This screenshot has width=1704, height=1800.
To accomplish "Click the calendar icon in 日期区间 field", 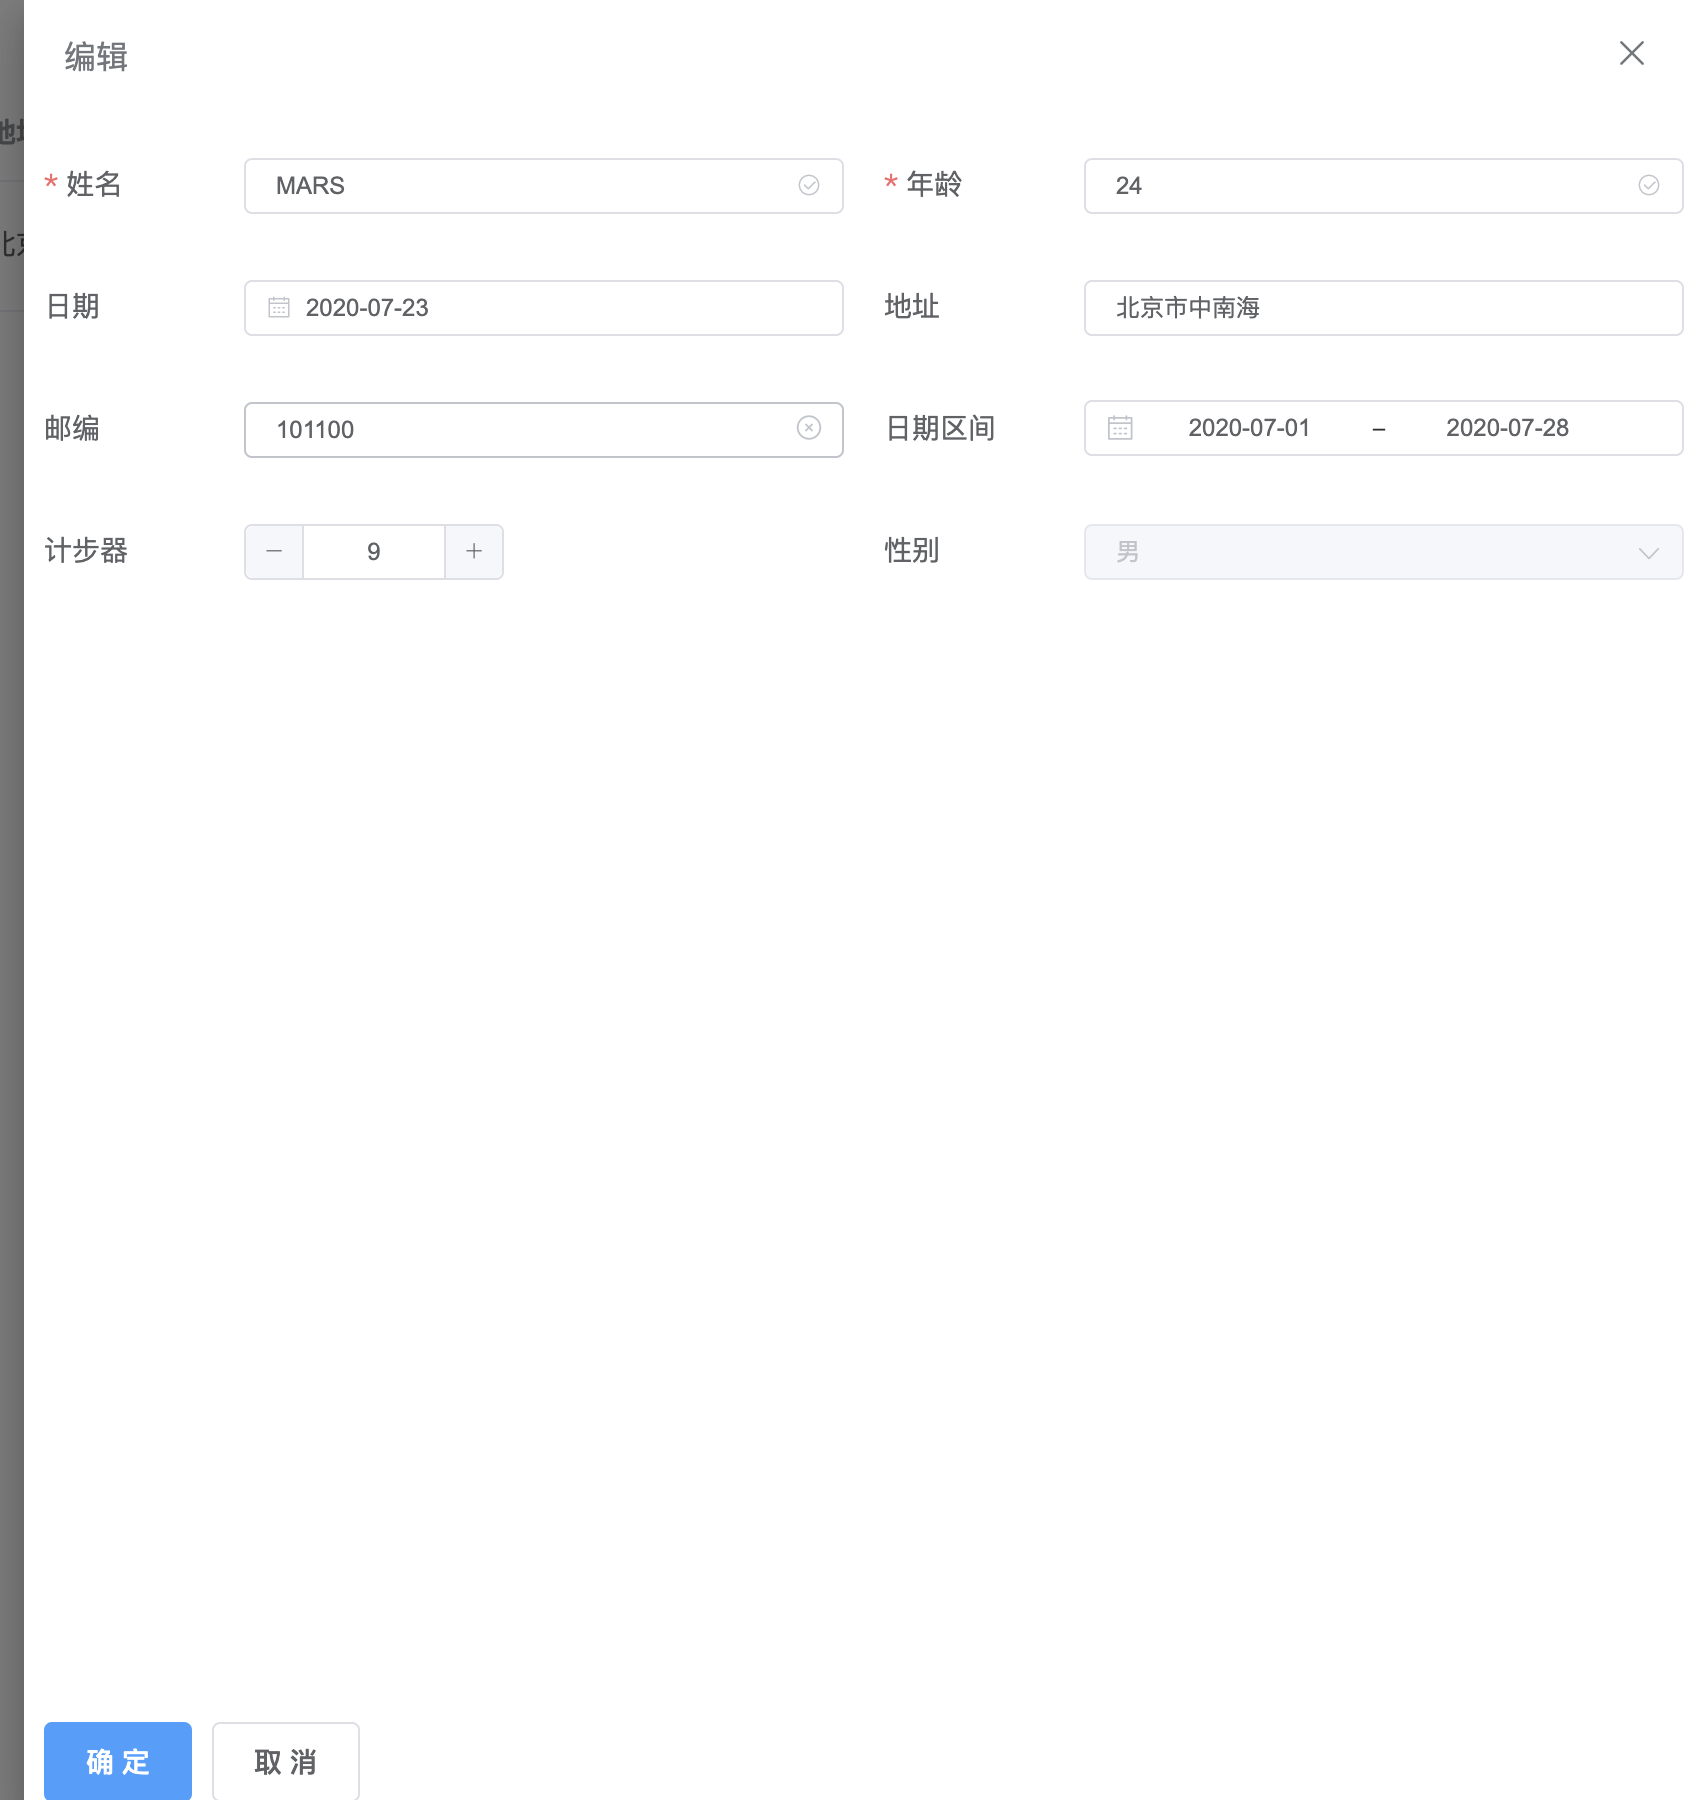I will (x=1120, y=428).
